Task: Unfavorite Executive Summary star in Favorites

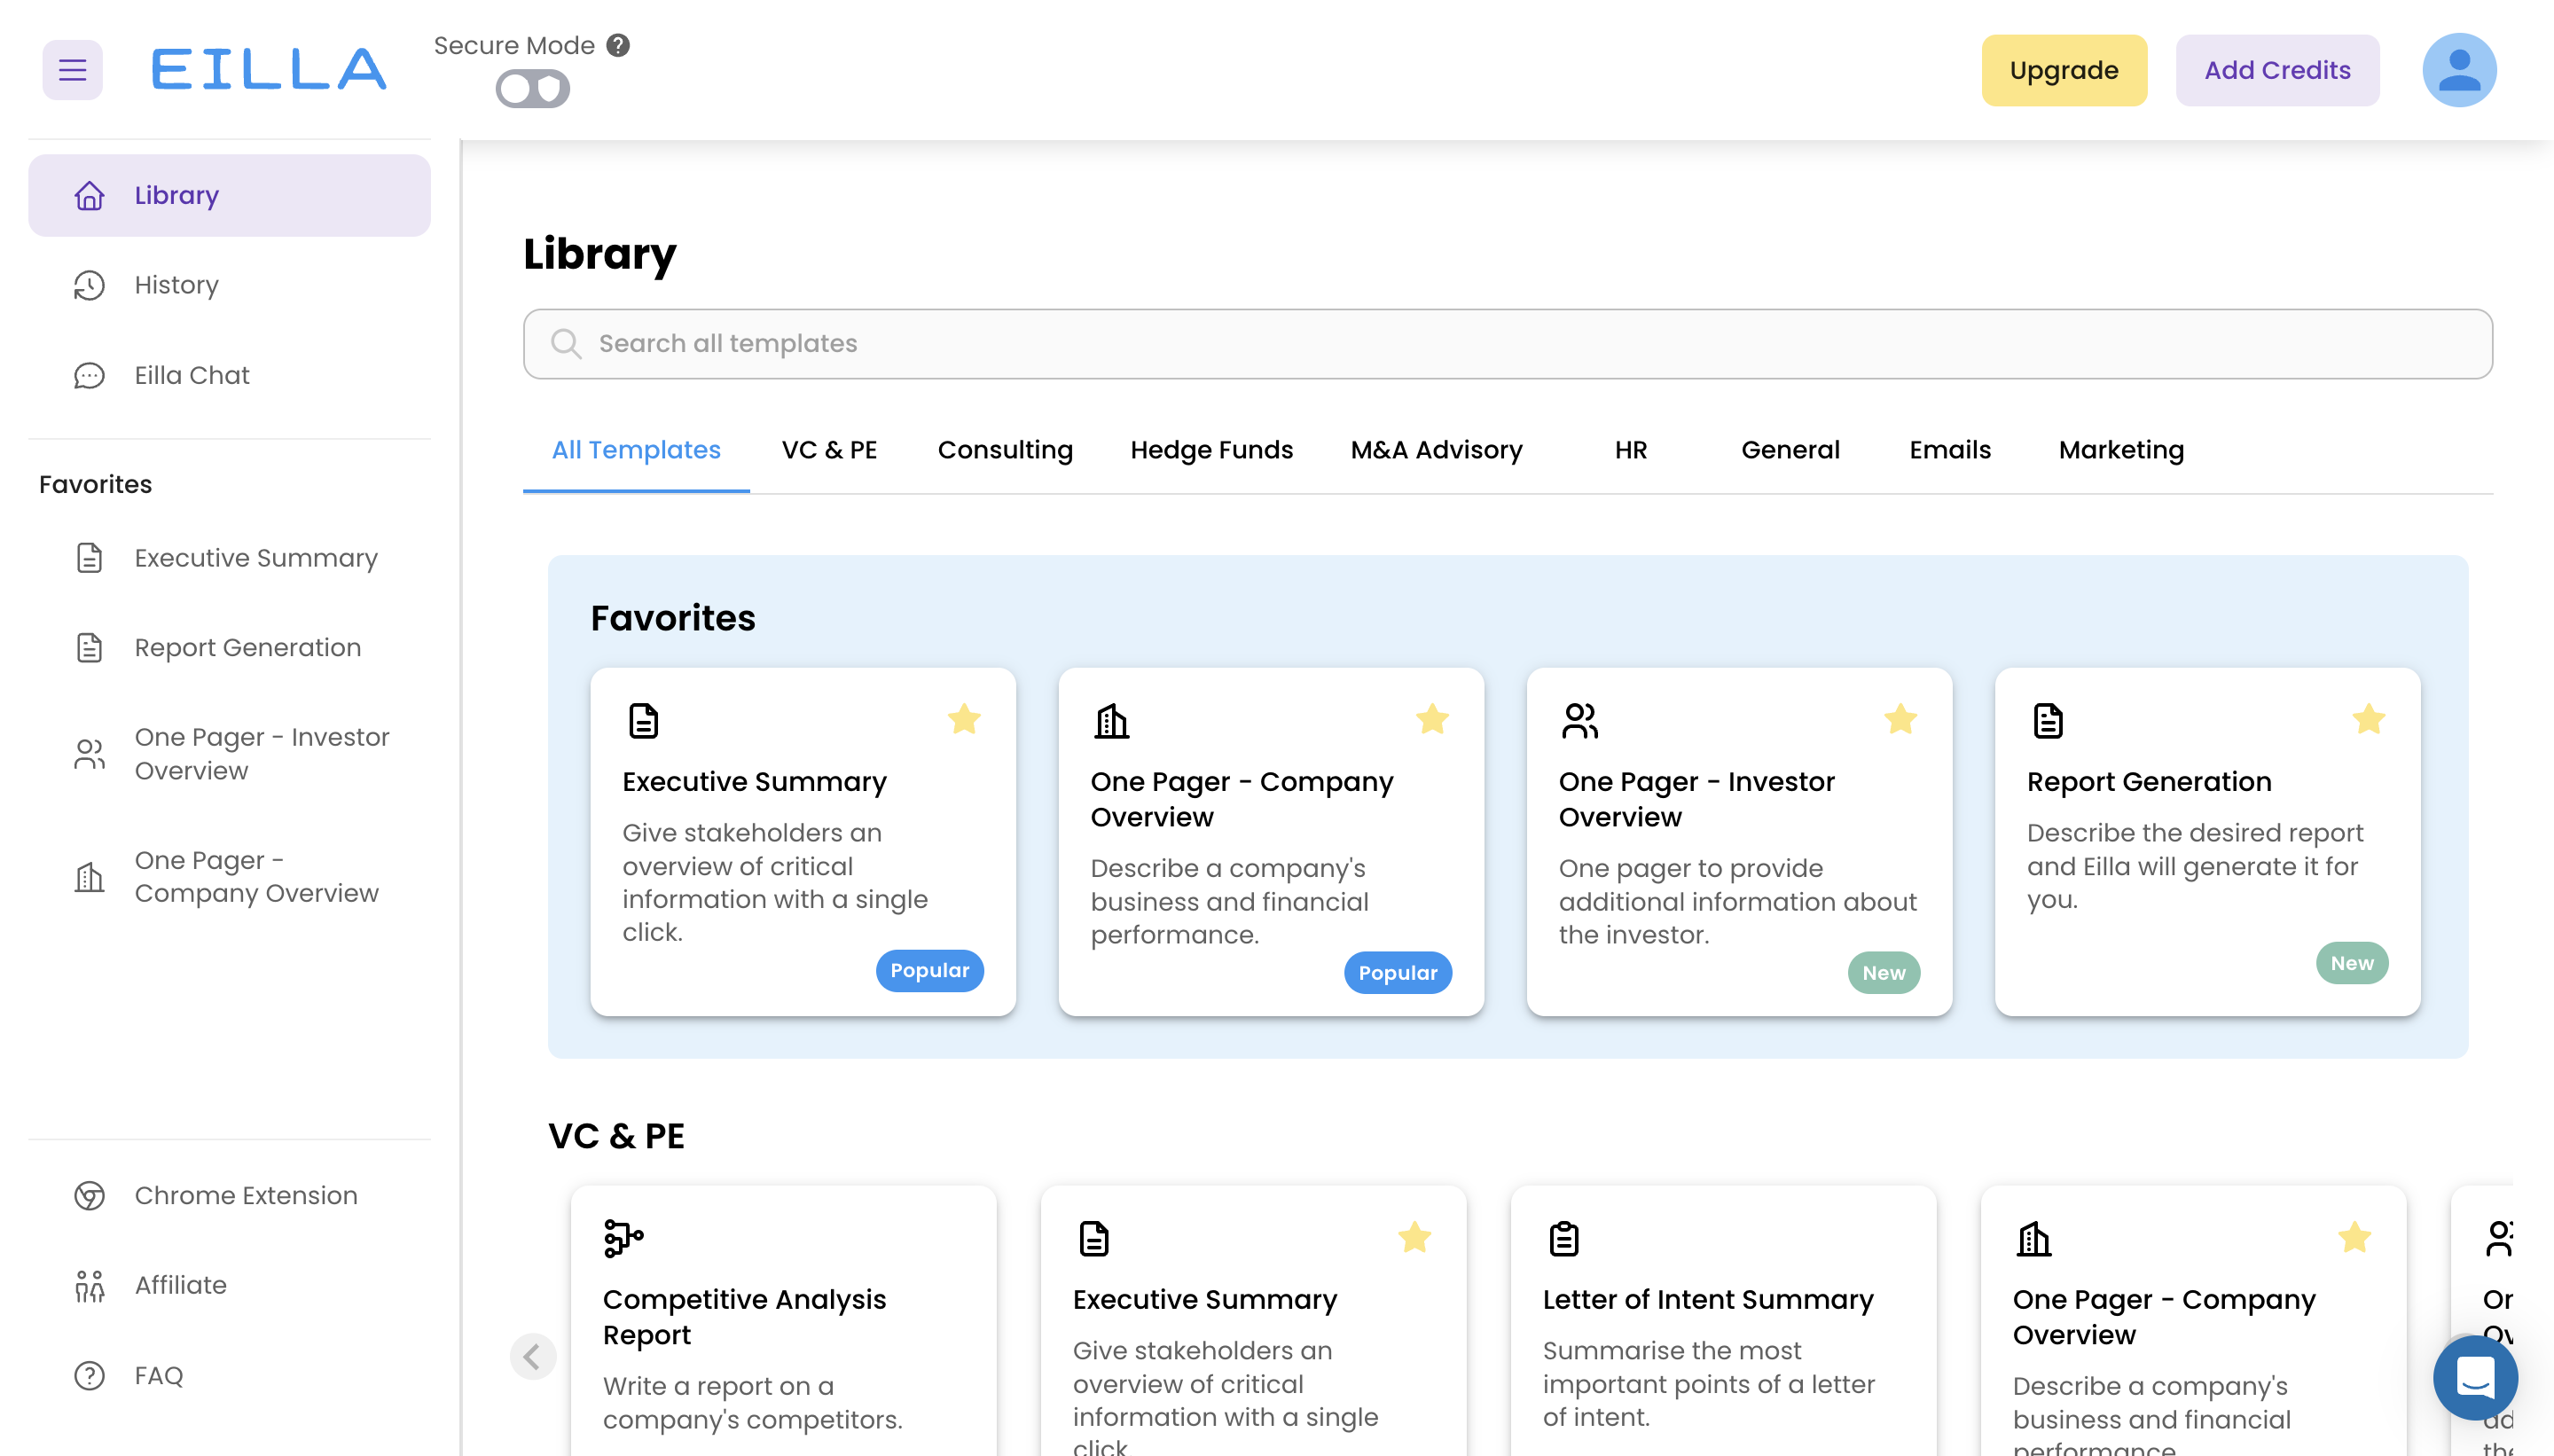Action: [964, 719]
